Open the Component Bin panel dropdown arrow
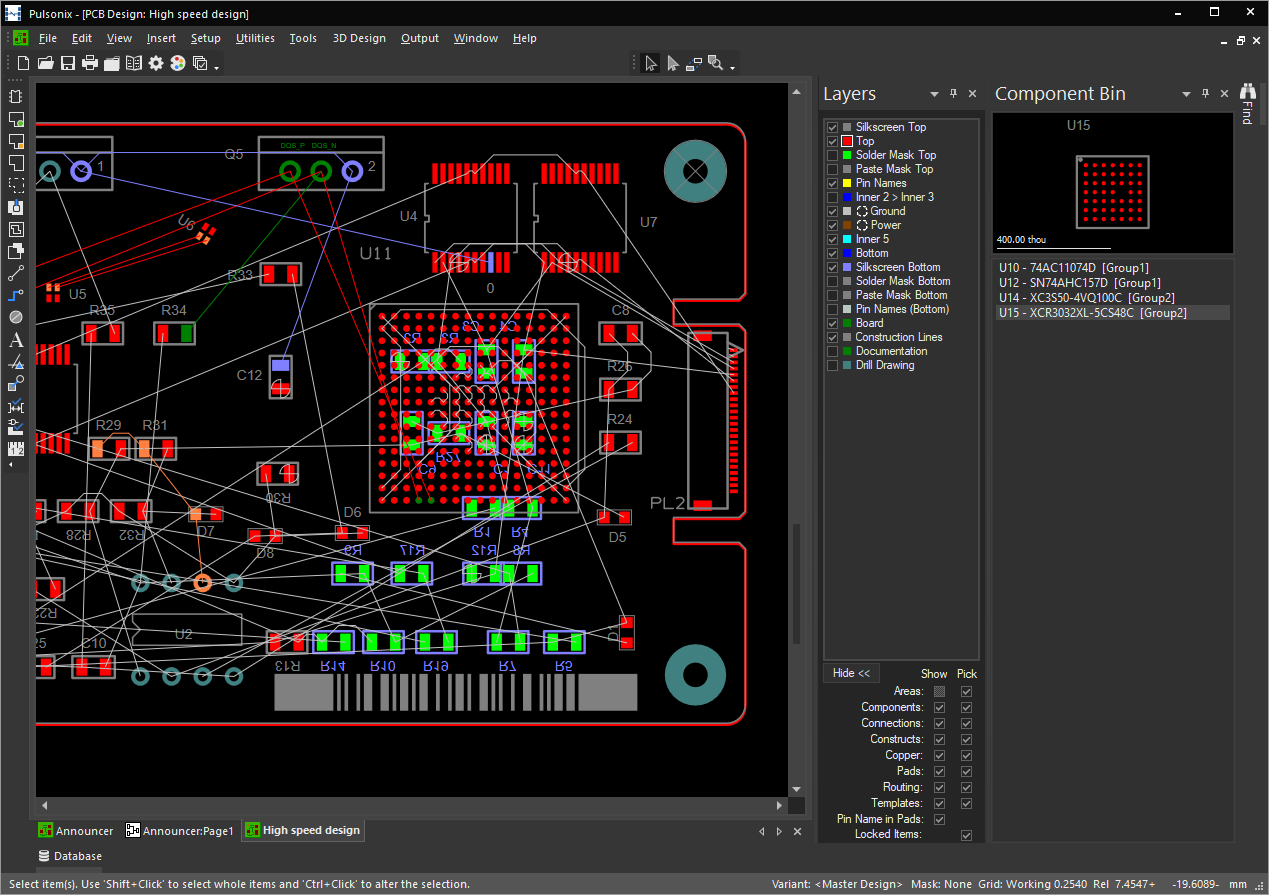 click(x=1186, y=94)
